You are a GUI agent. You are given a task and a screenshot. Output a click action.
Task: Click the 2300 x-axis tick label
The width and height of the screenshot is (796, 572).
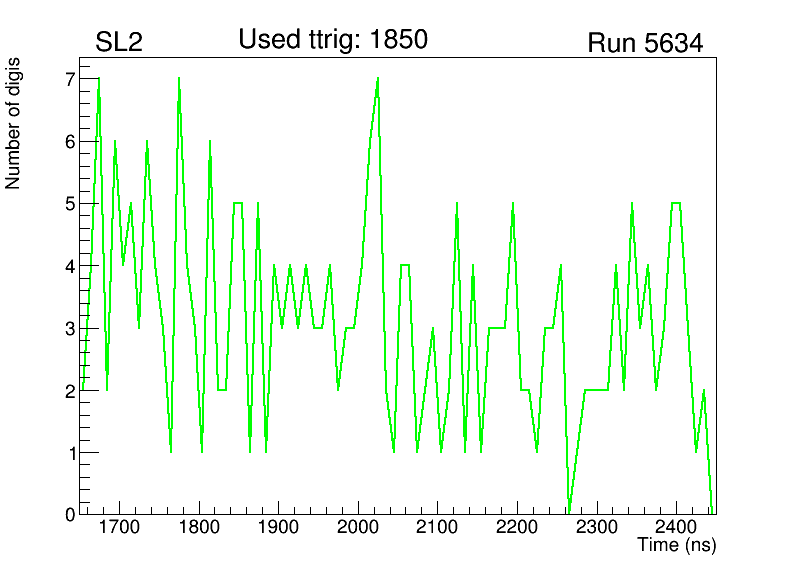coord(597,527)
